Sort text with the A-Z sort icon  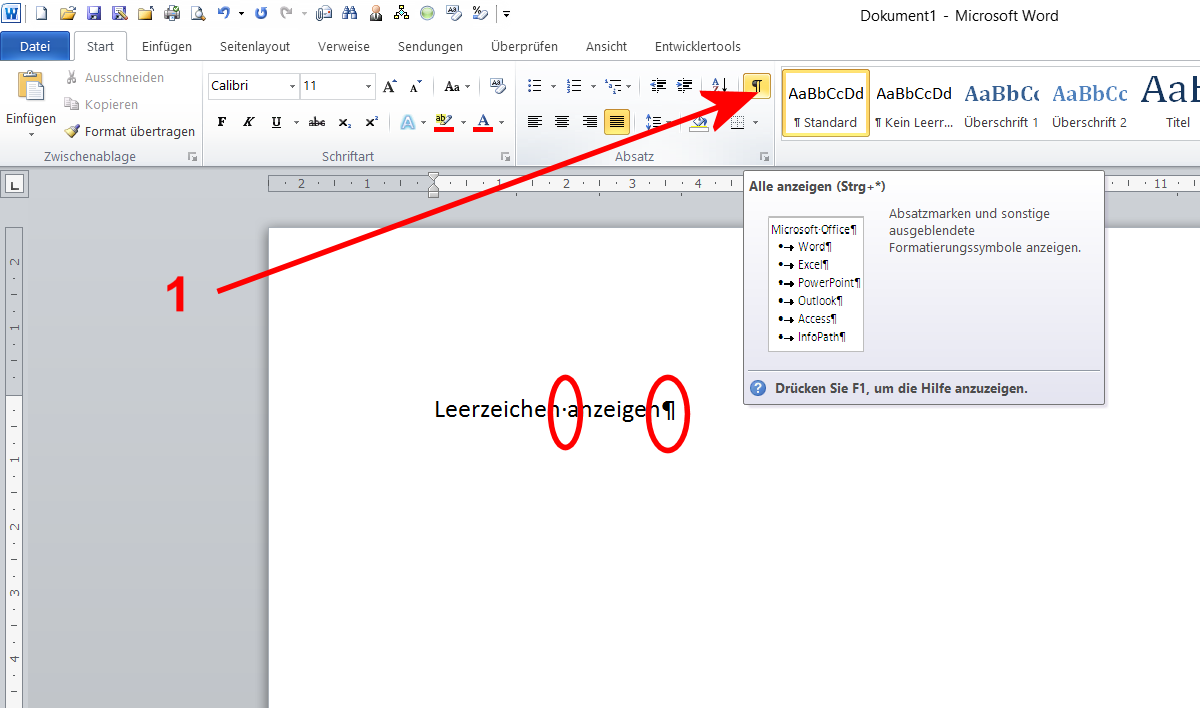click(719, 86)
